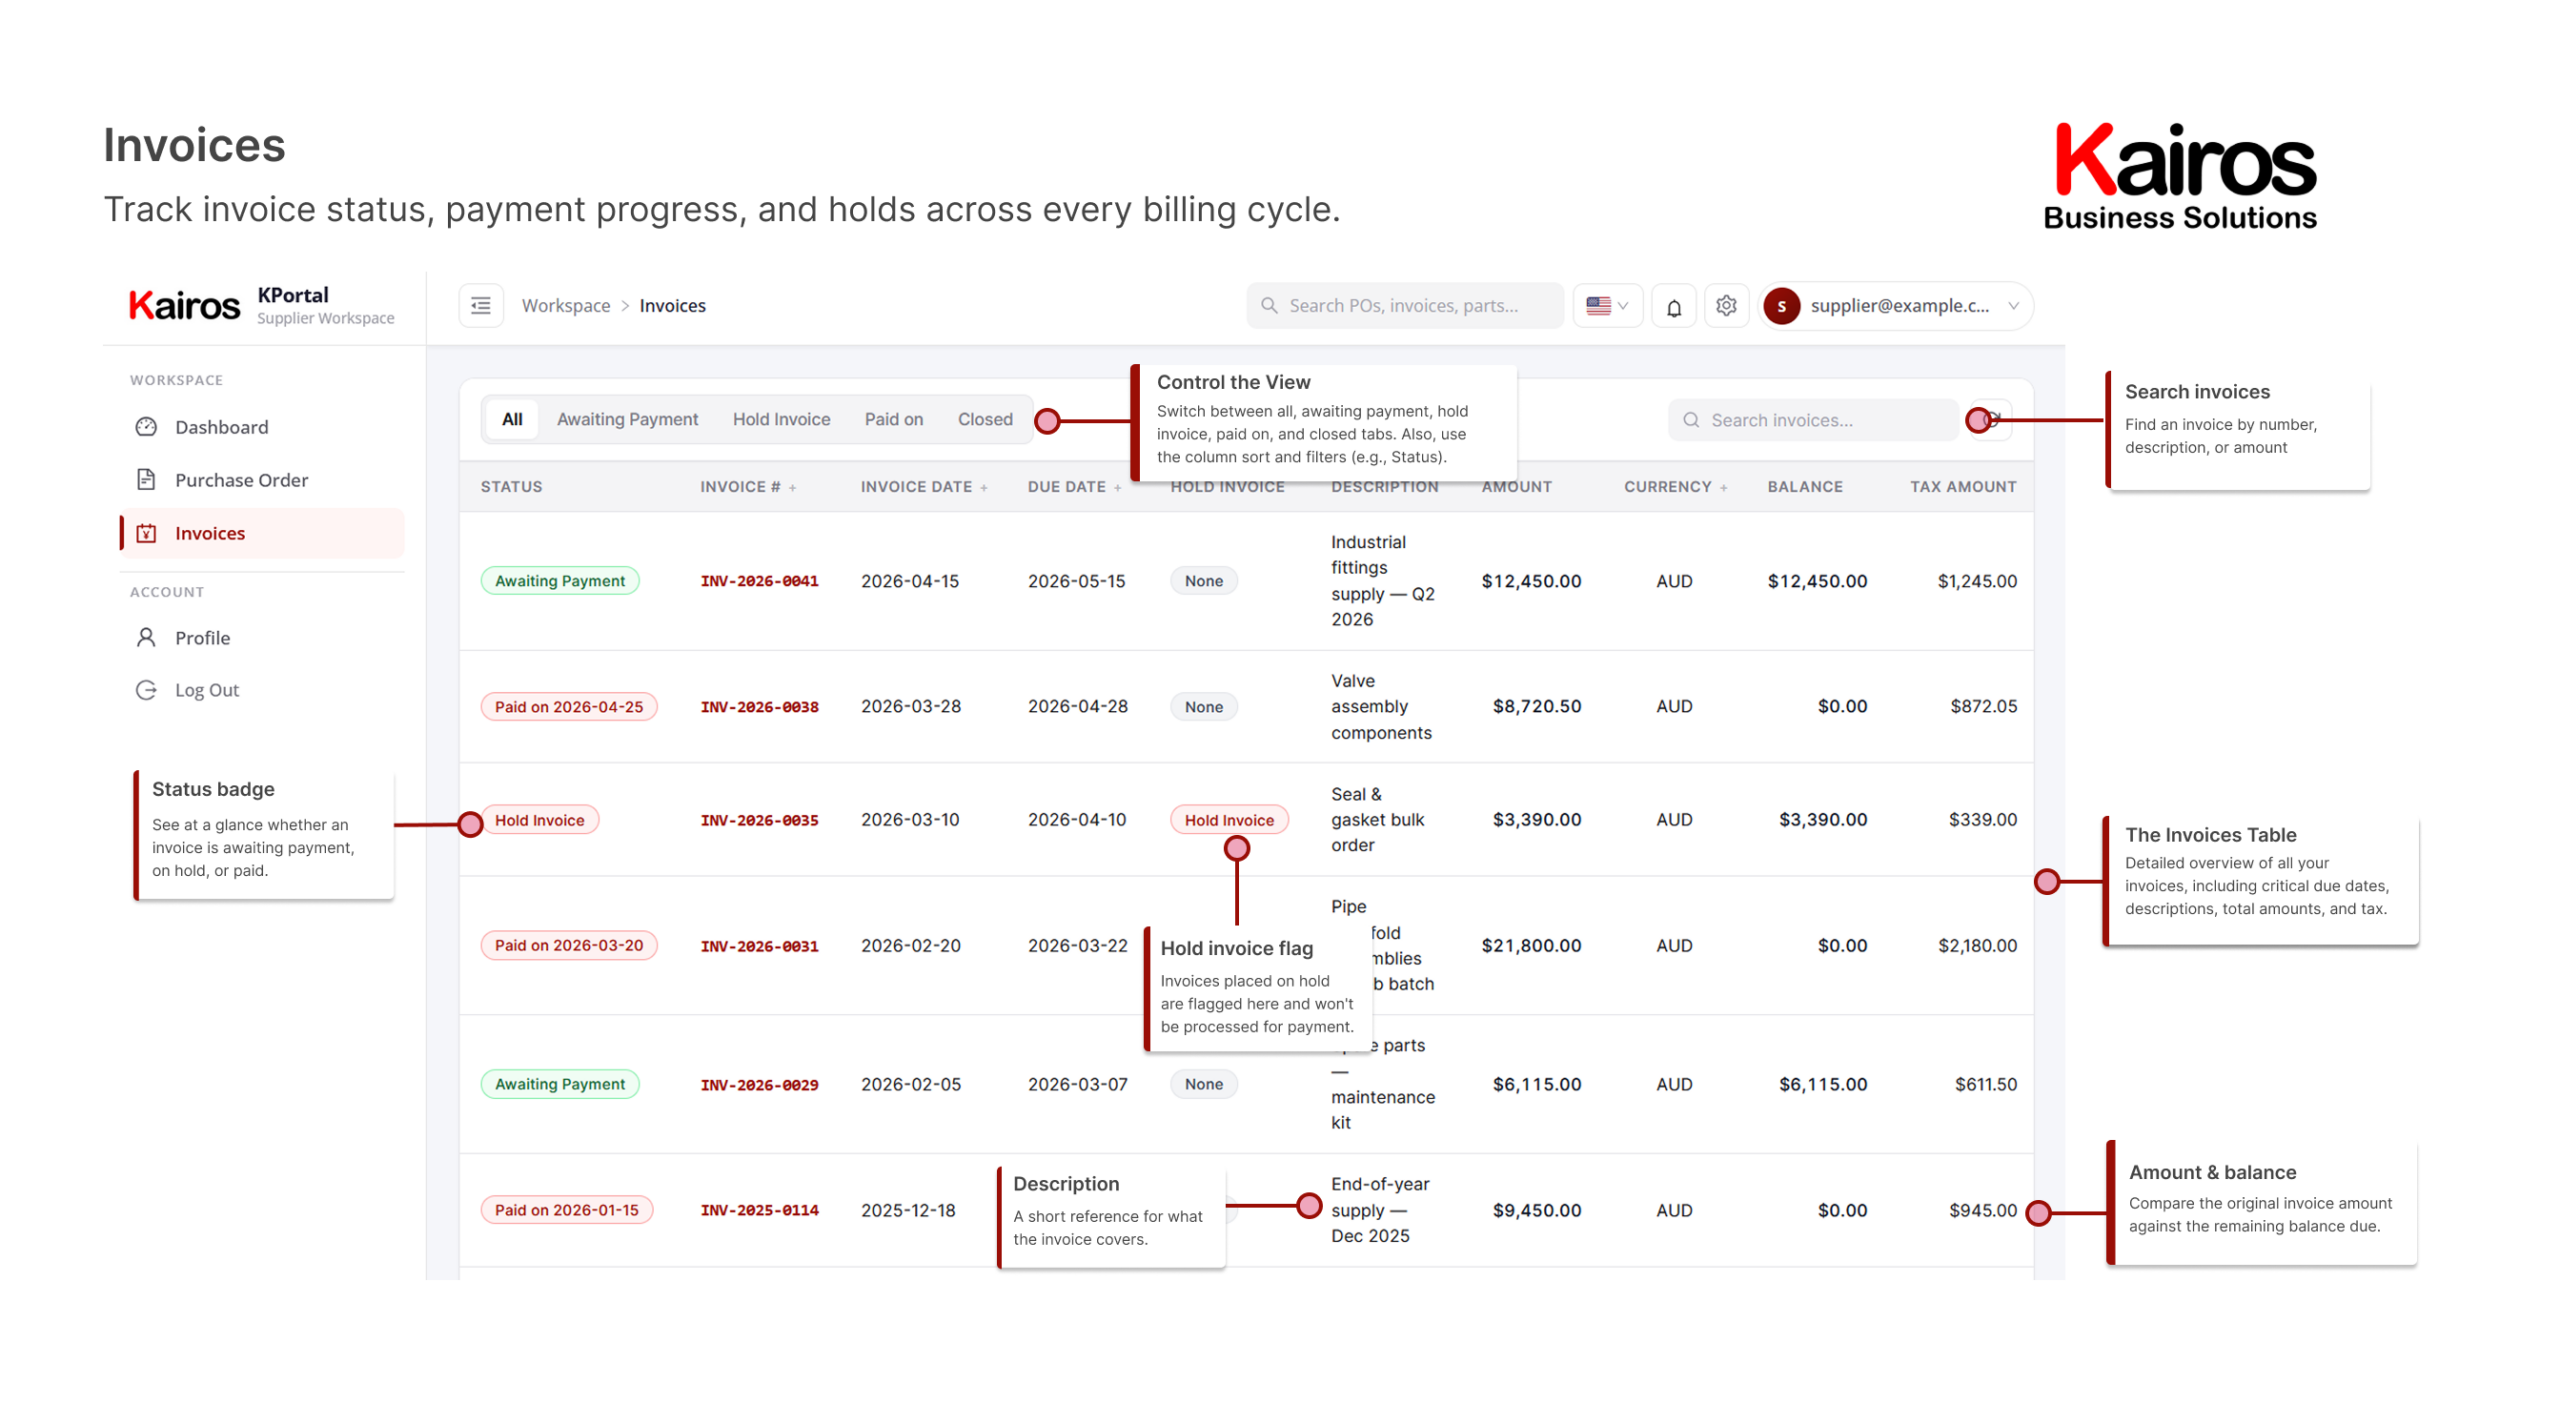The height and width of the screenshot is (1424, 2560).
Task: Open invoice INV-2026-0031
Action: tap(759, 946)
